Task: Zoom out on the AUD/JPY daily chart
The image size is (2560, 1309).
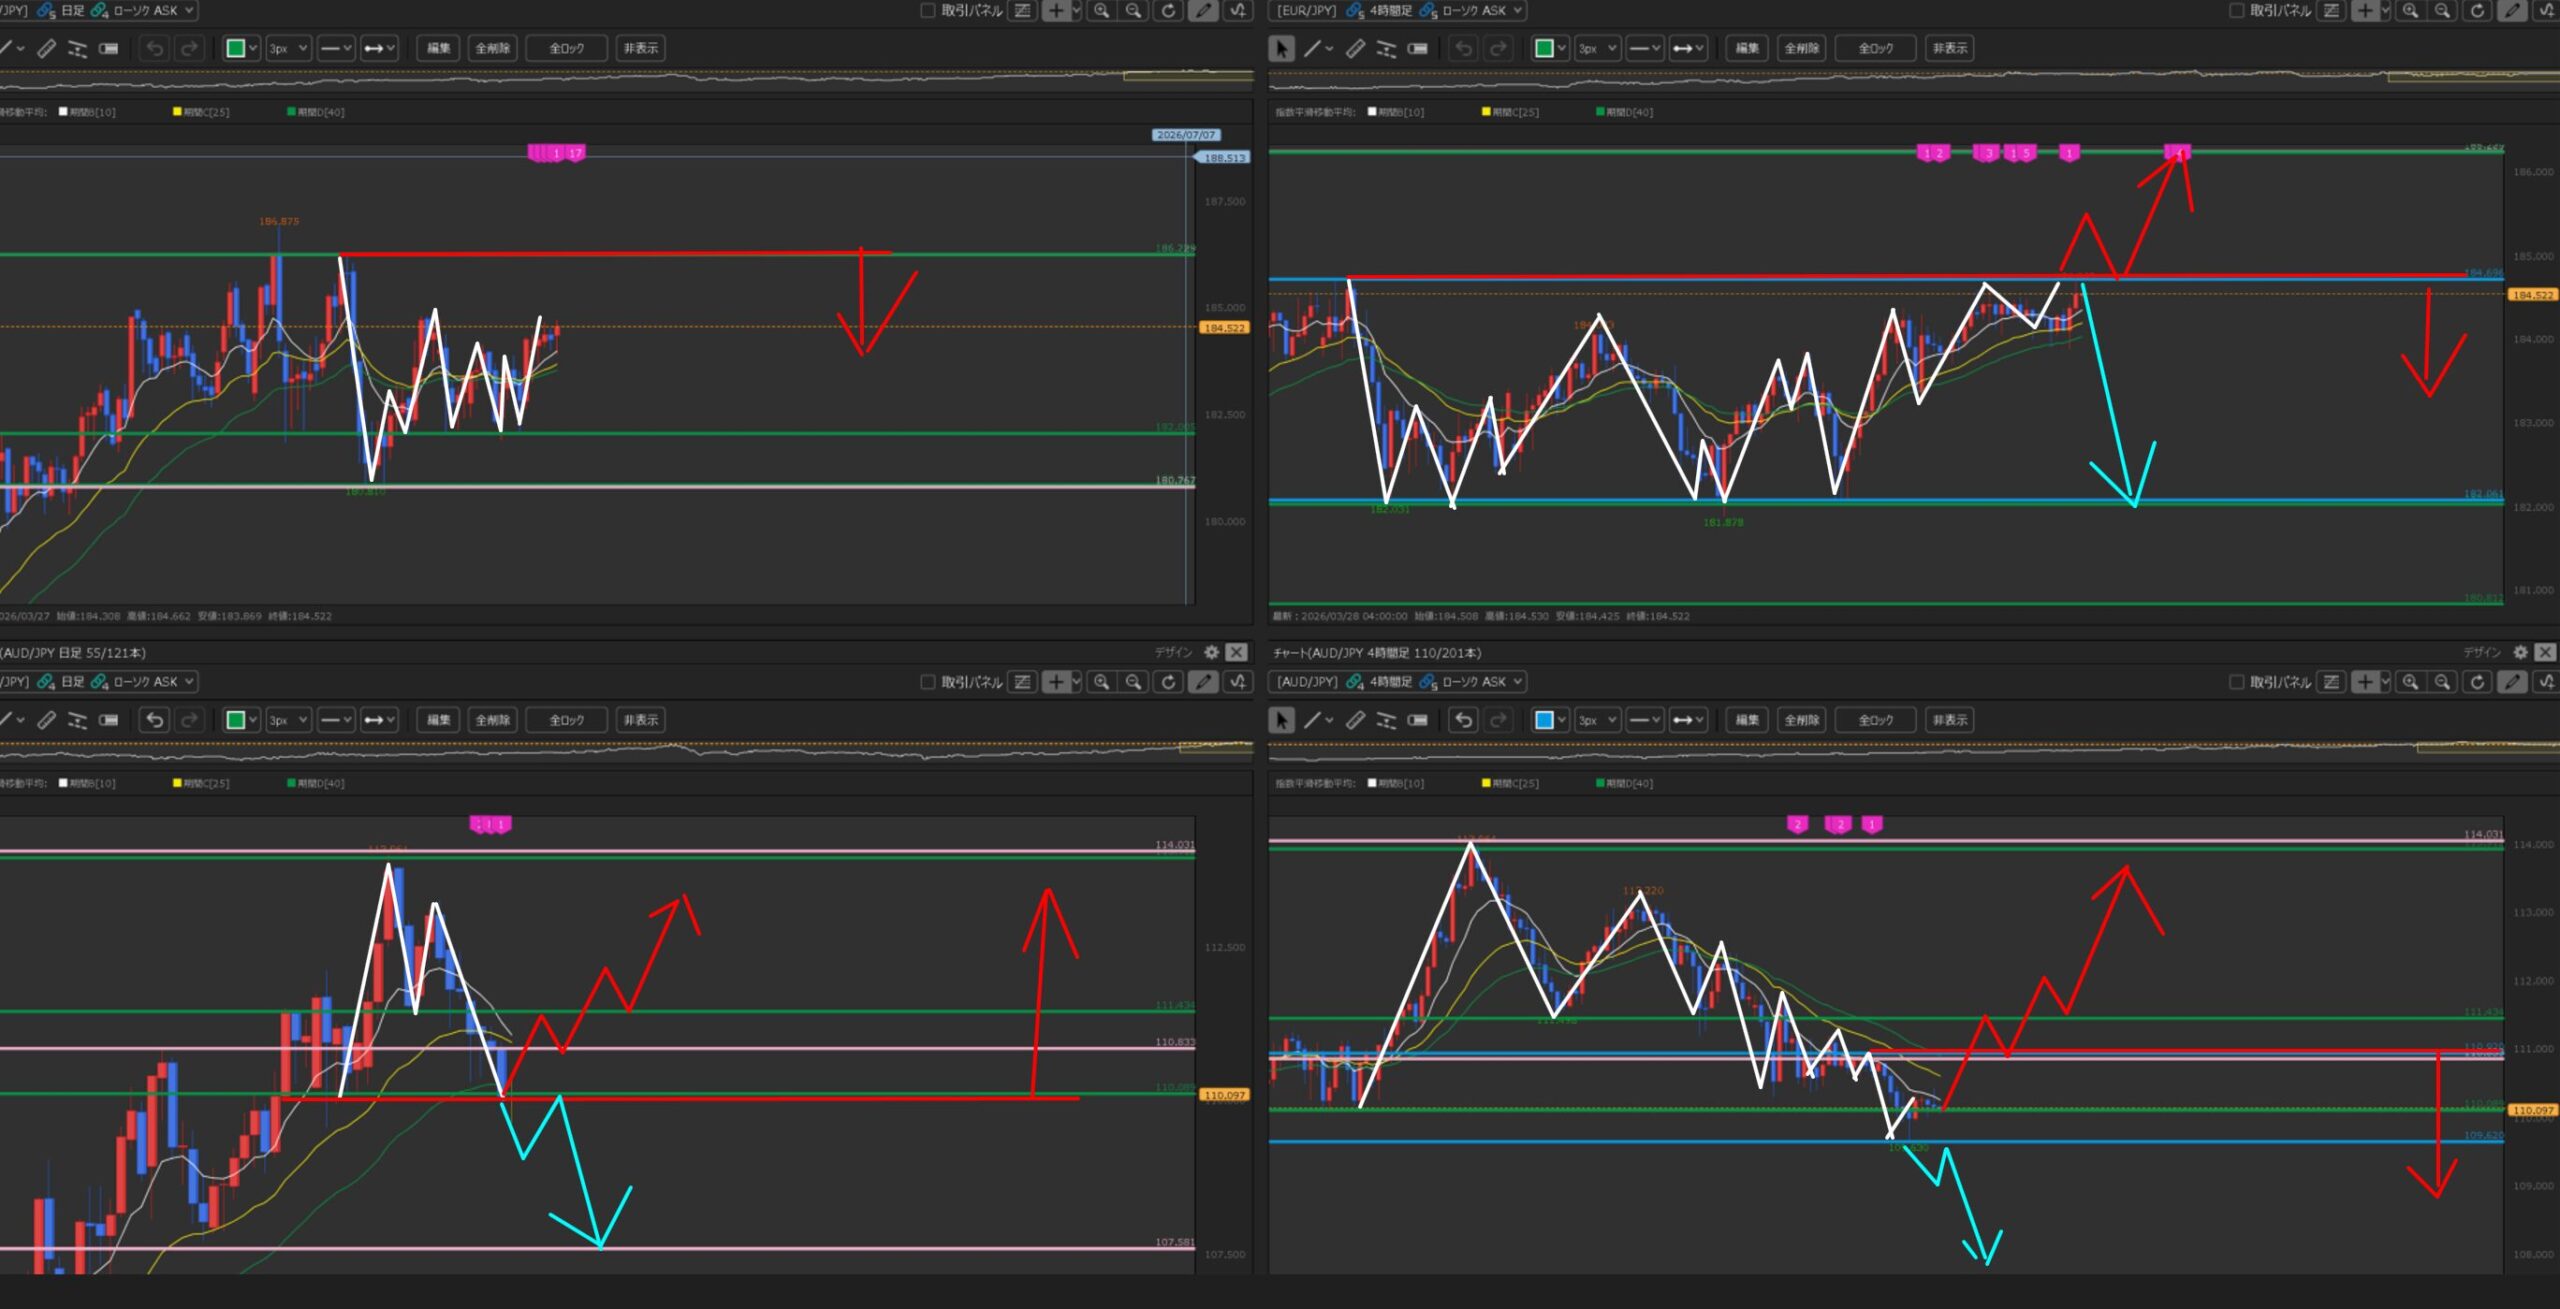Action: pyautogui.click(x=1133, y=682)
